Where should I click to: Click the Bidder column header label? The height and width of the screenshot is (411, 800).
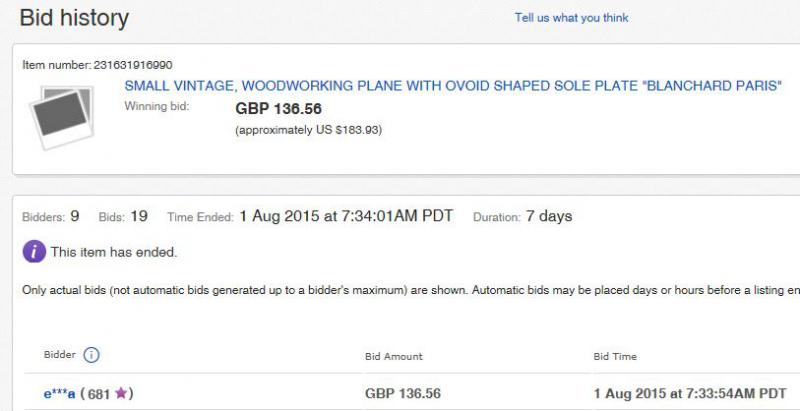(x=60, y=355)
